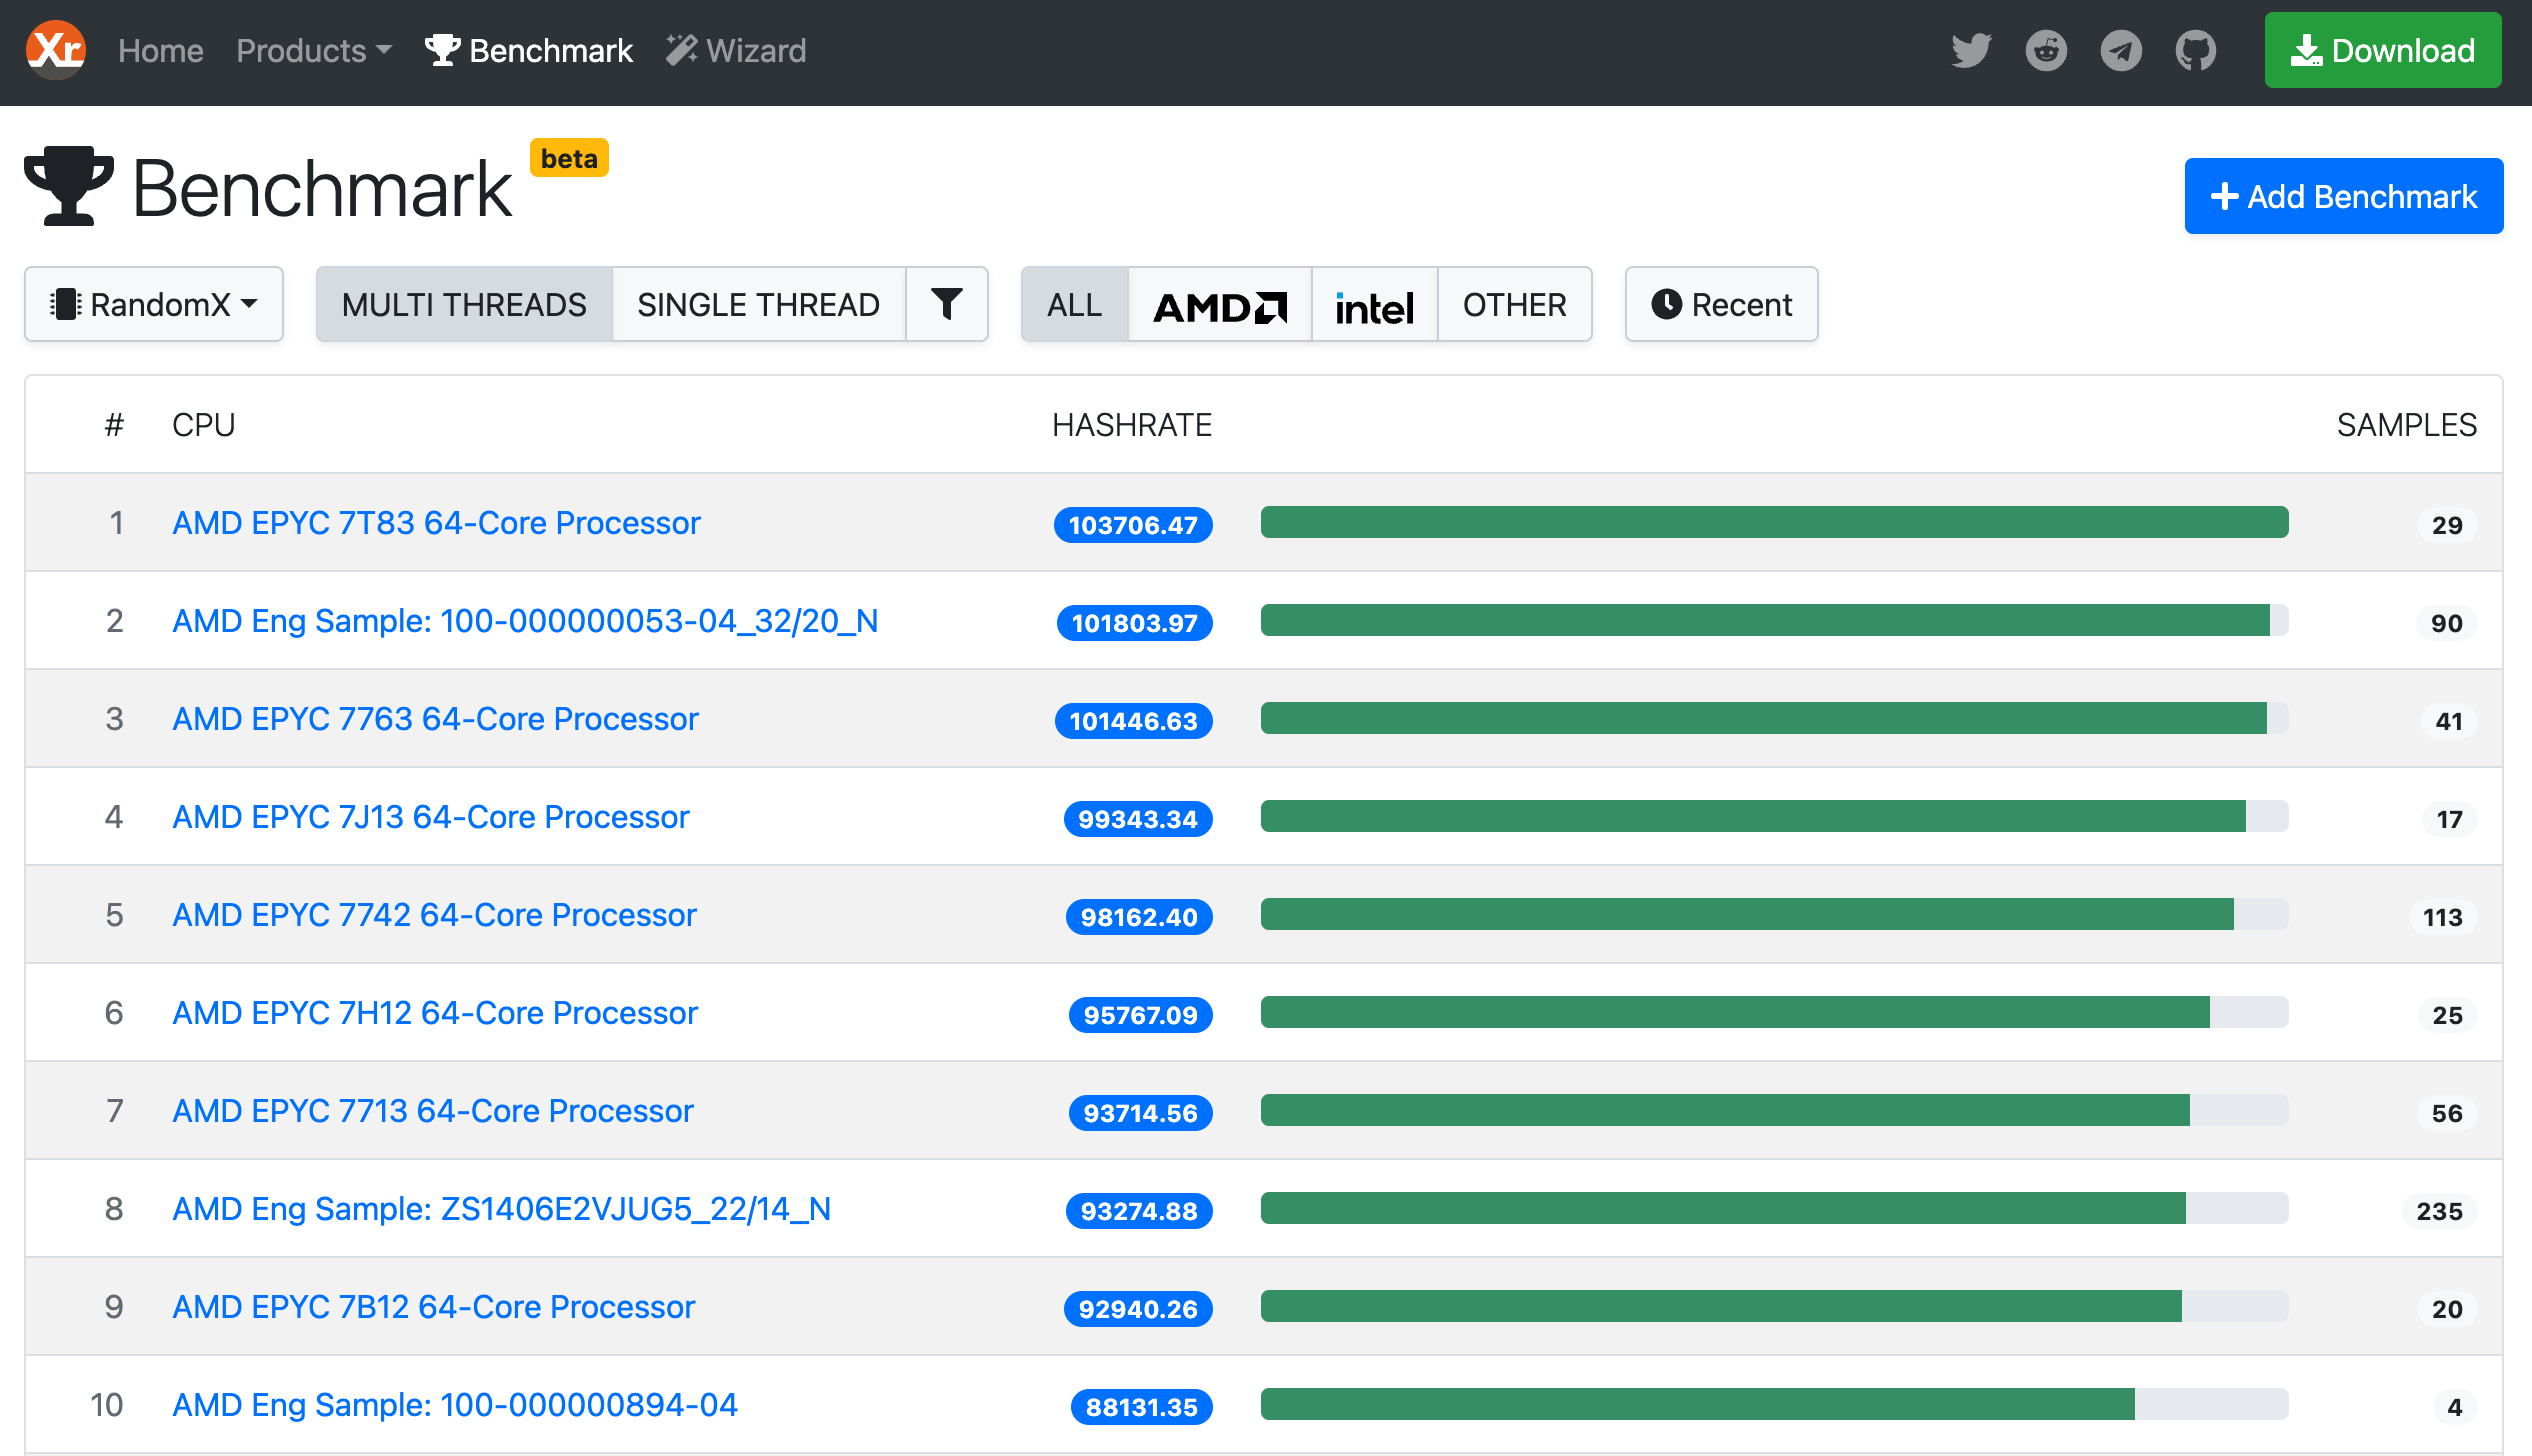This screenshot has width=2532, height=1456.
Task: Open AMD EPYC 7713 64-Core Processor link
Action: coord(433,1111)
